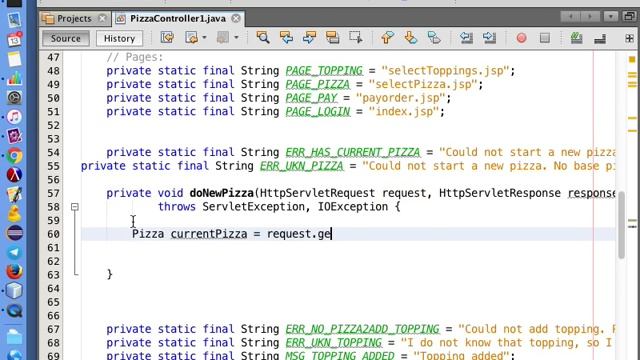Viewport: 640px width, 360px height.
Task: Click the navigate Back history icon
Action: click(191, 38)
